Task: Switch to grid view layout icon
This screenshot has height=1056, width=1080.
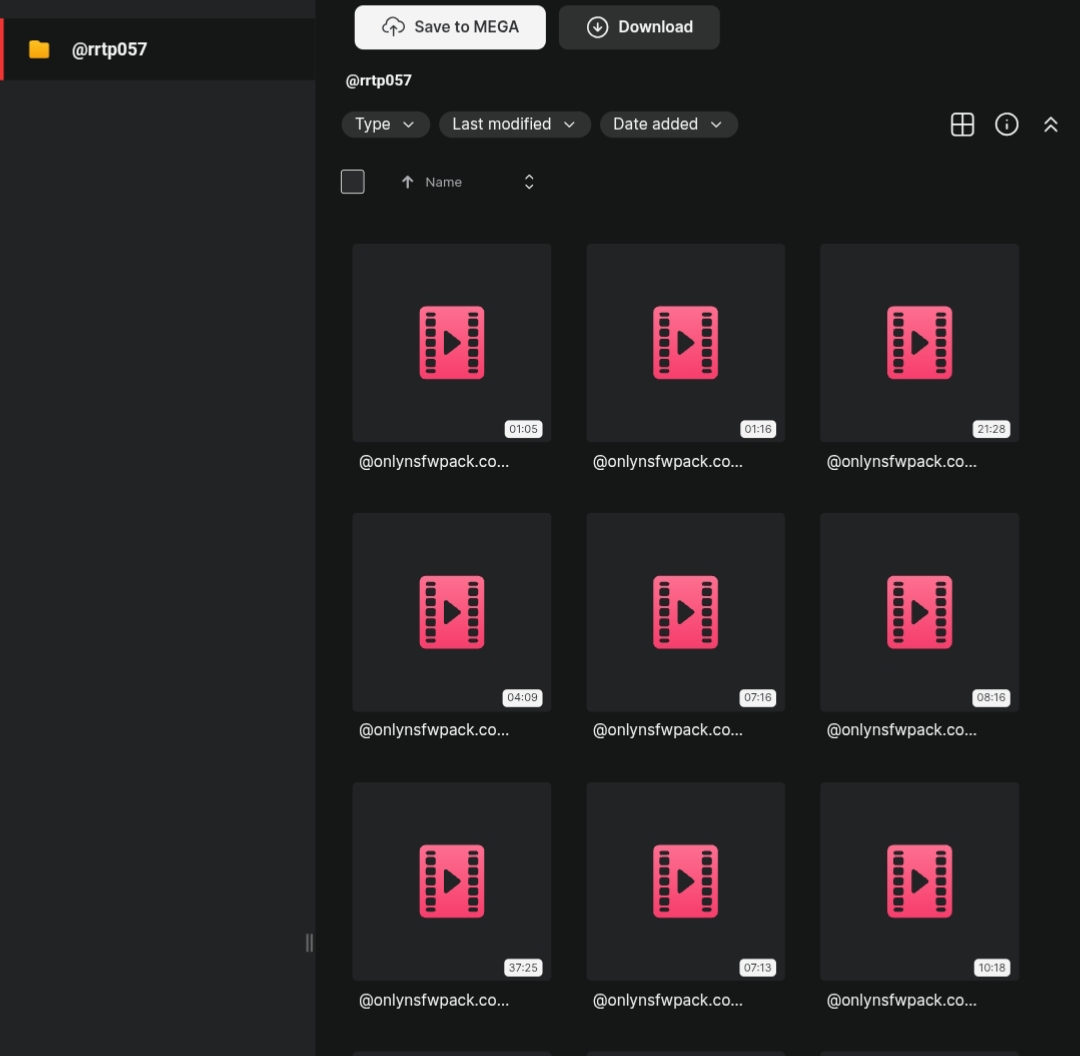Action: tap(962, 125)
